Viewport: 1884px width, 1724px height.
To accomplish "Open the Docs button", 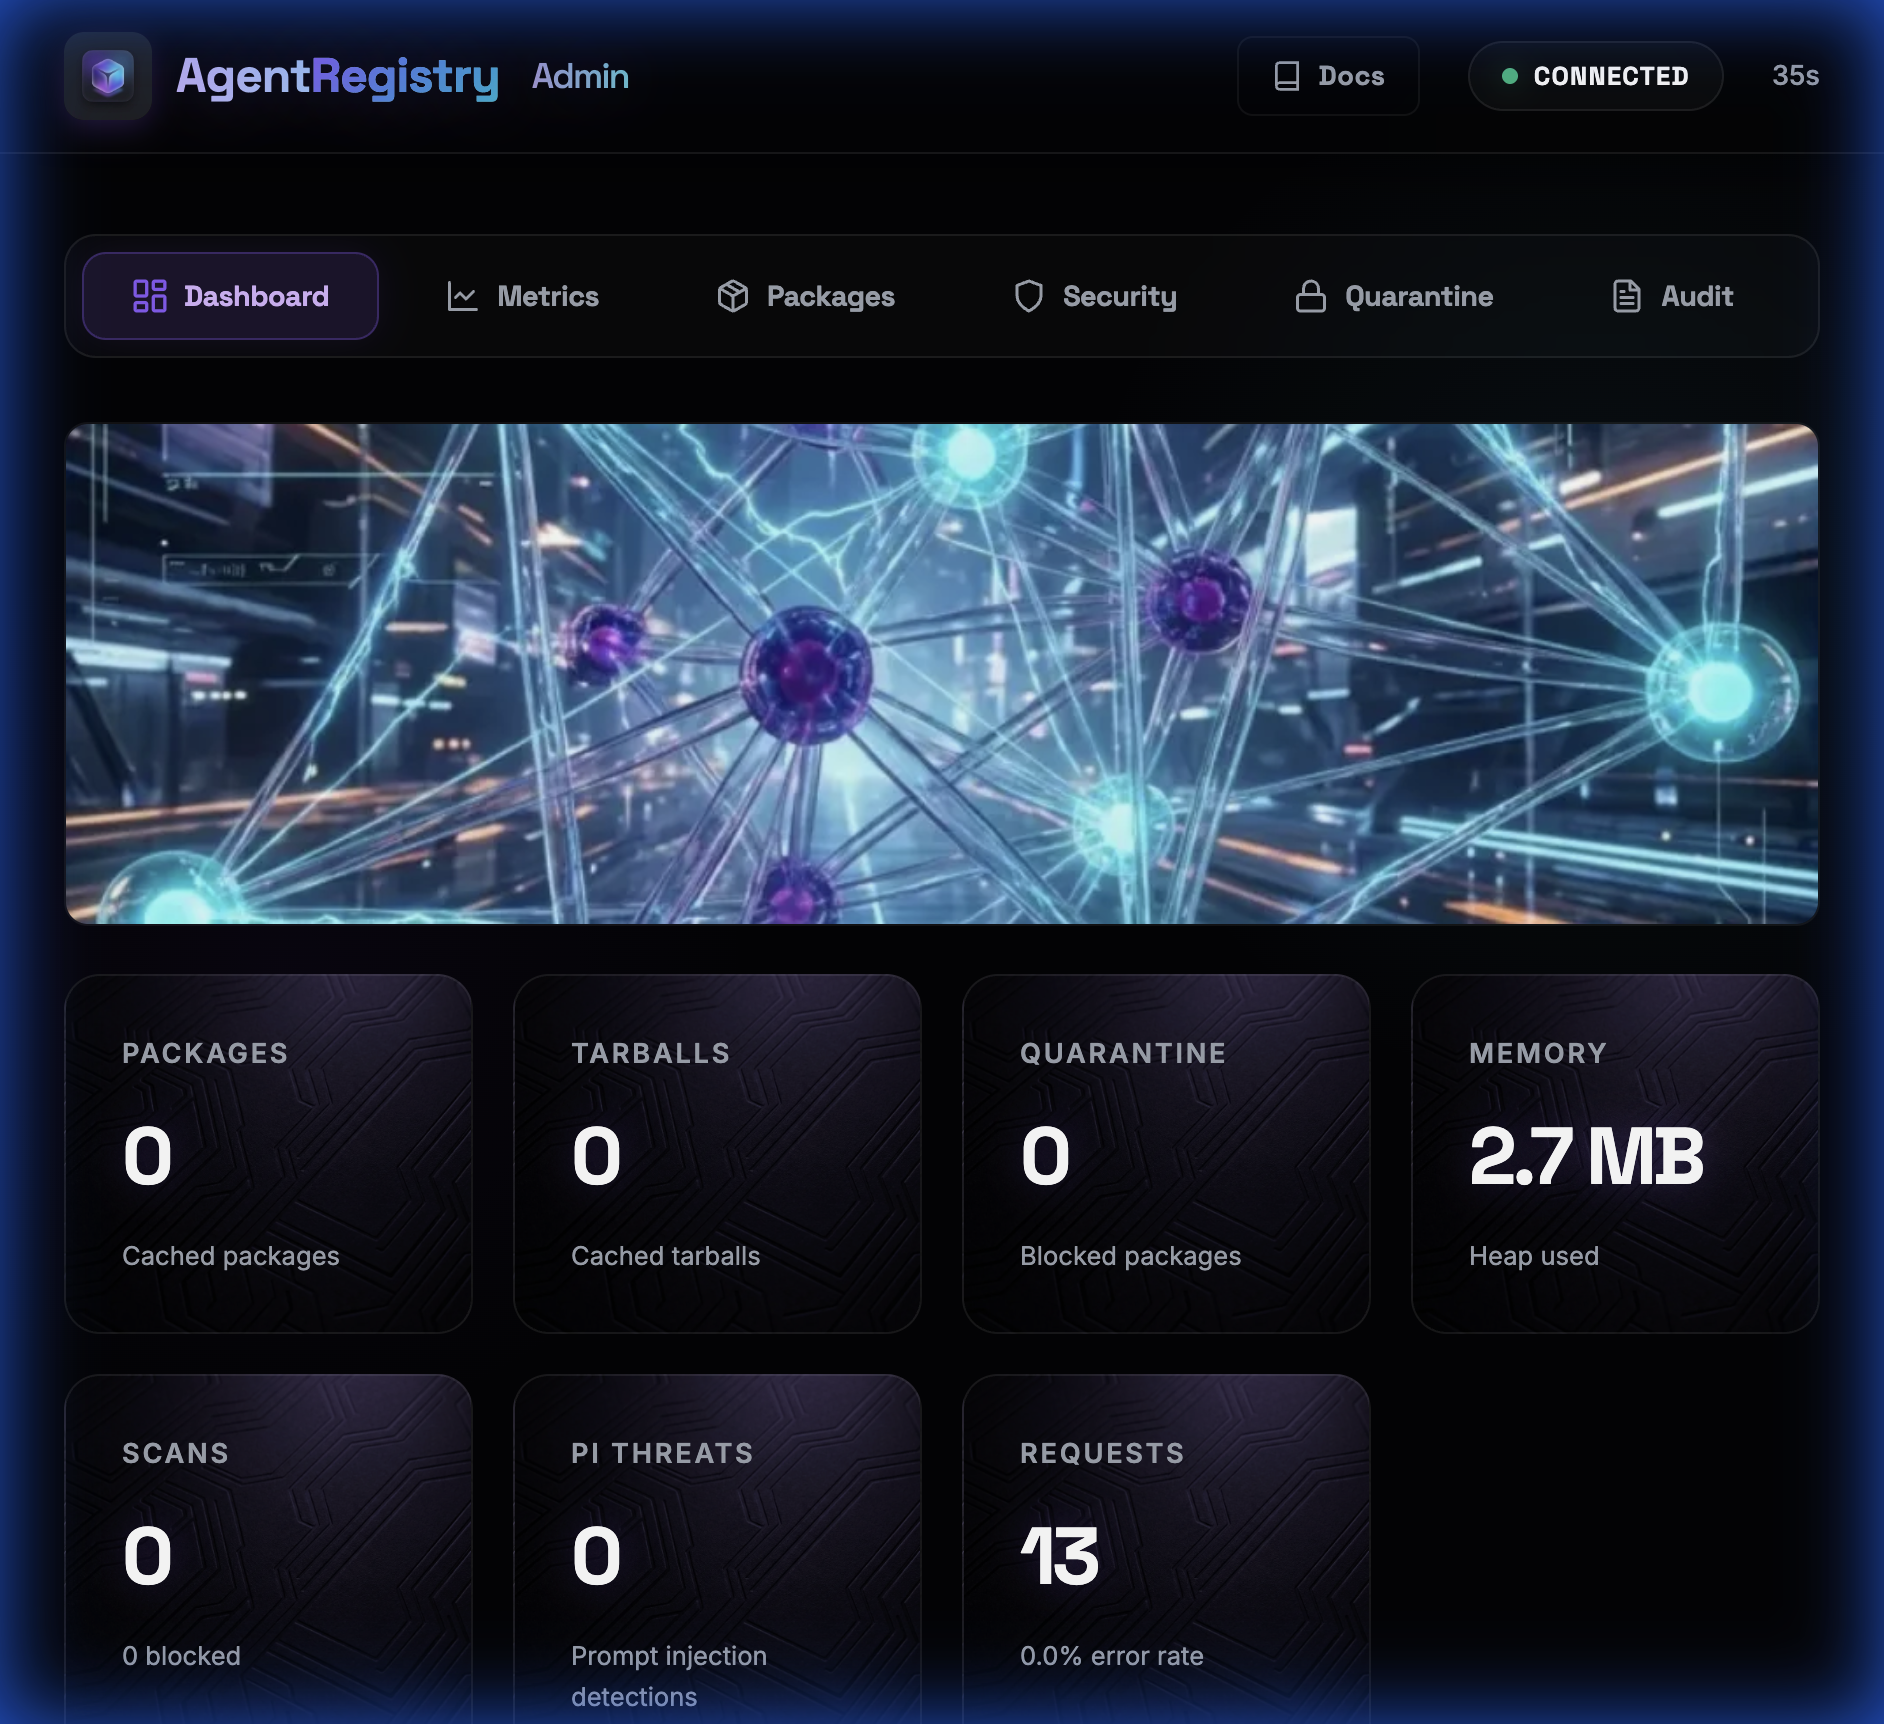I will pos(1328,76).
